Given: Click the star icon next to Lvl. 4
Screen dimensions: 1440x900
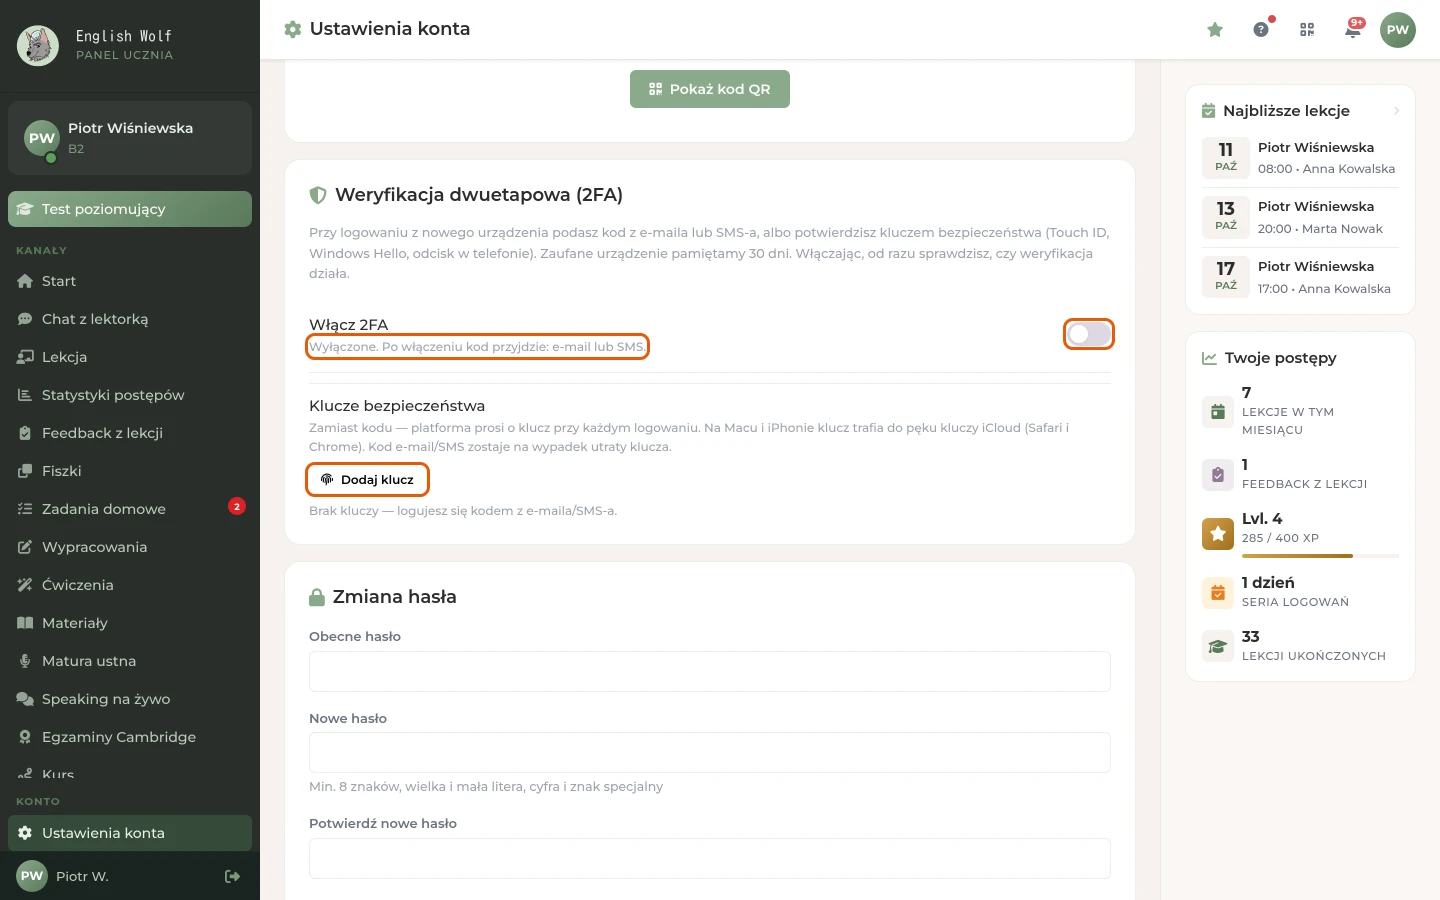Looking at the screenshot, I should pyautogui.click(x=1218, y=534).
